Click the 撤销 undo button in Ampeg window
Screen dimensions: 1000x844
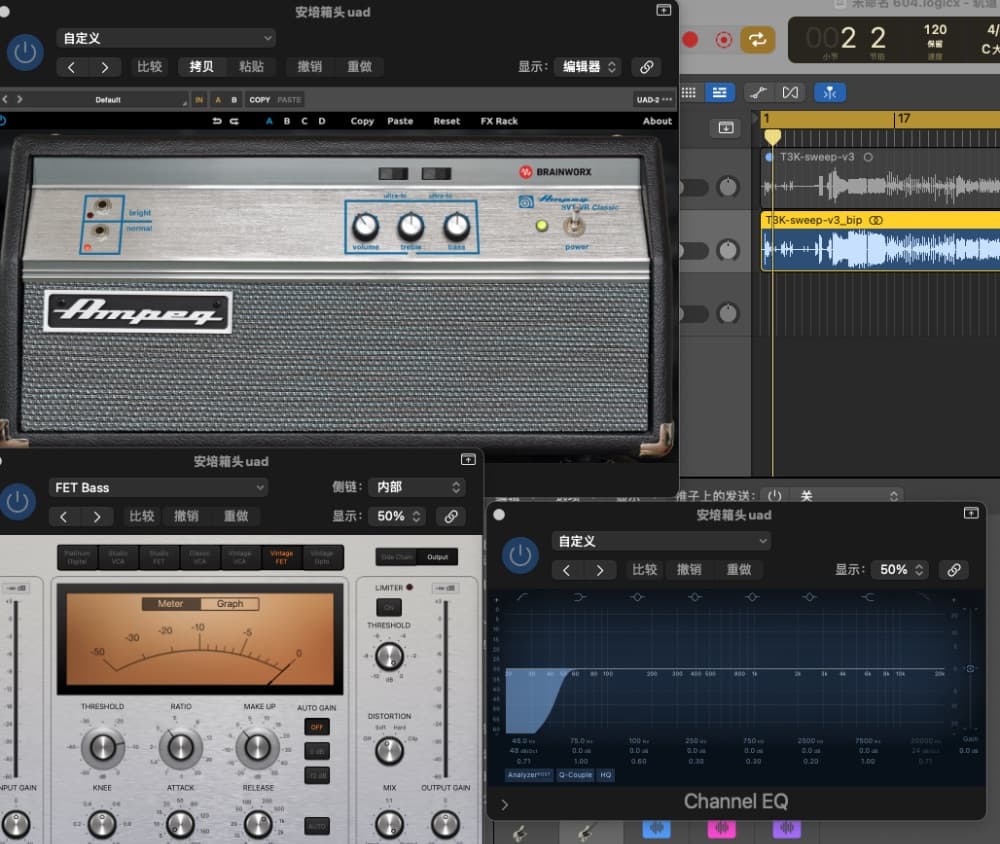[310, 66]
